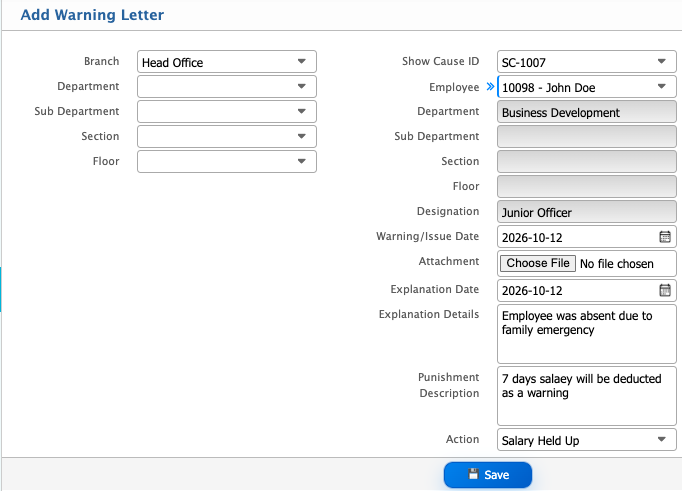Screen dimensions: 682x491
Task: Click the blue double-chevron beside Employee
Action: pos(490,87)
